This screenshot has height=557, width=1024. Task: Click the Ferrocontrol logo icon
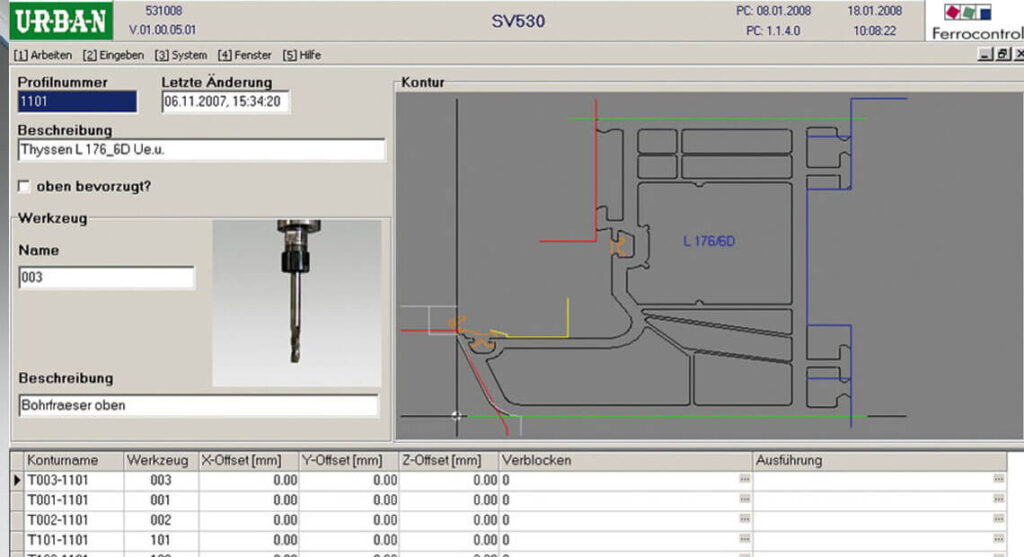pyautogui.click(x=968, y=12)
